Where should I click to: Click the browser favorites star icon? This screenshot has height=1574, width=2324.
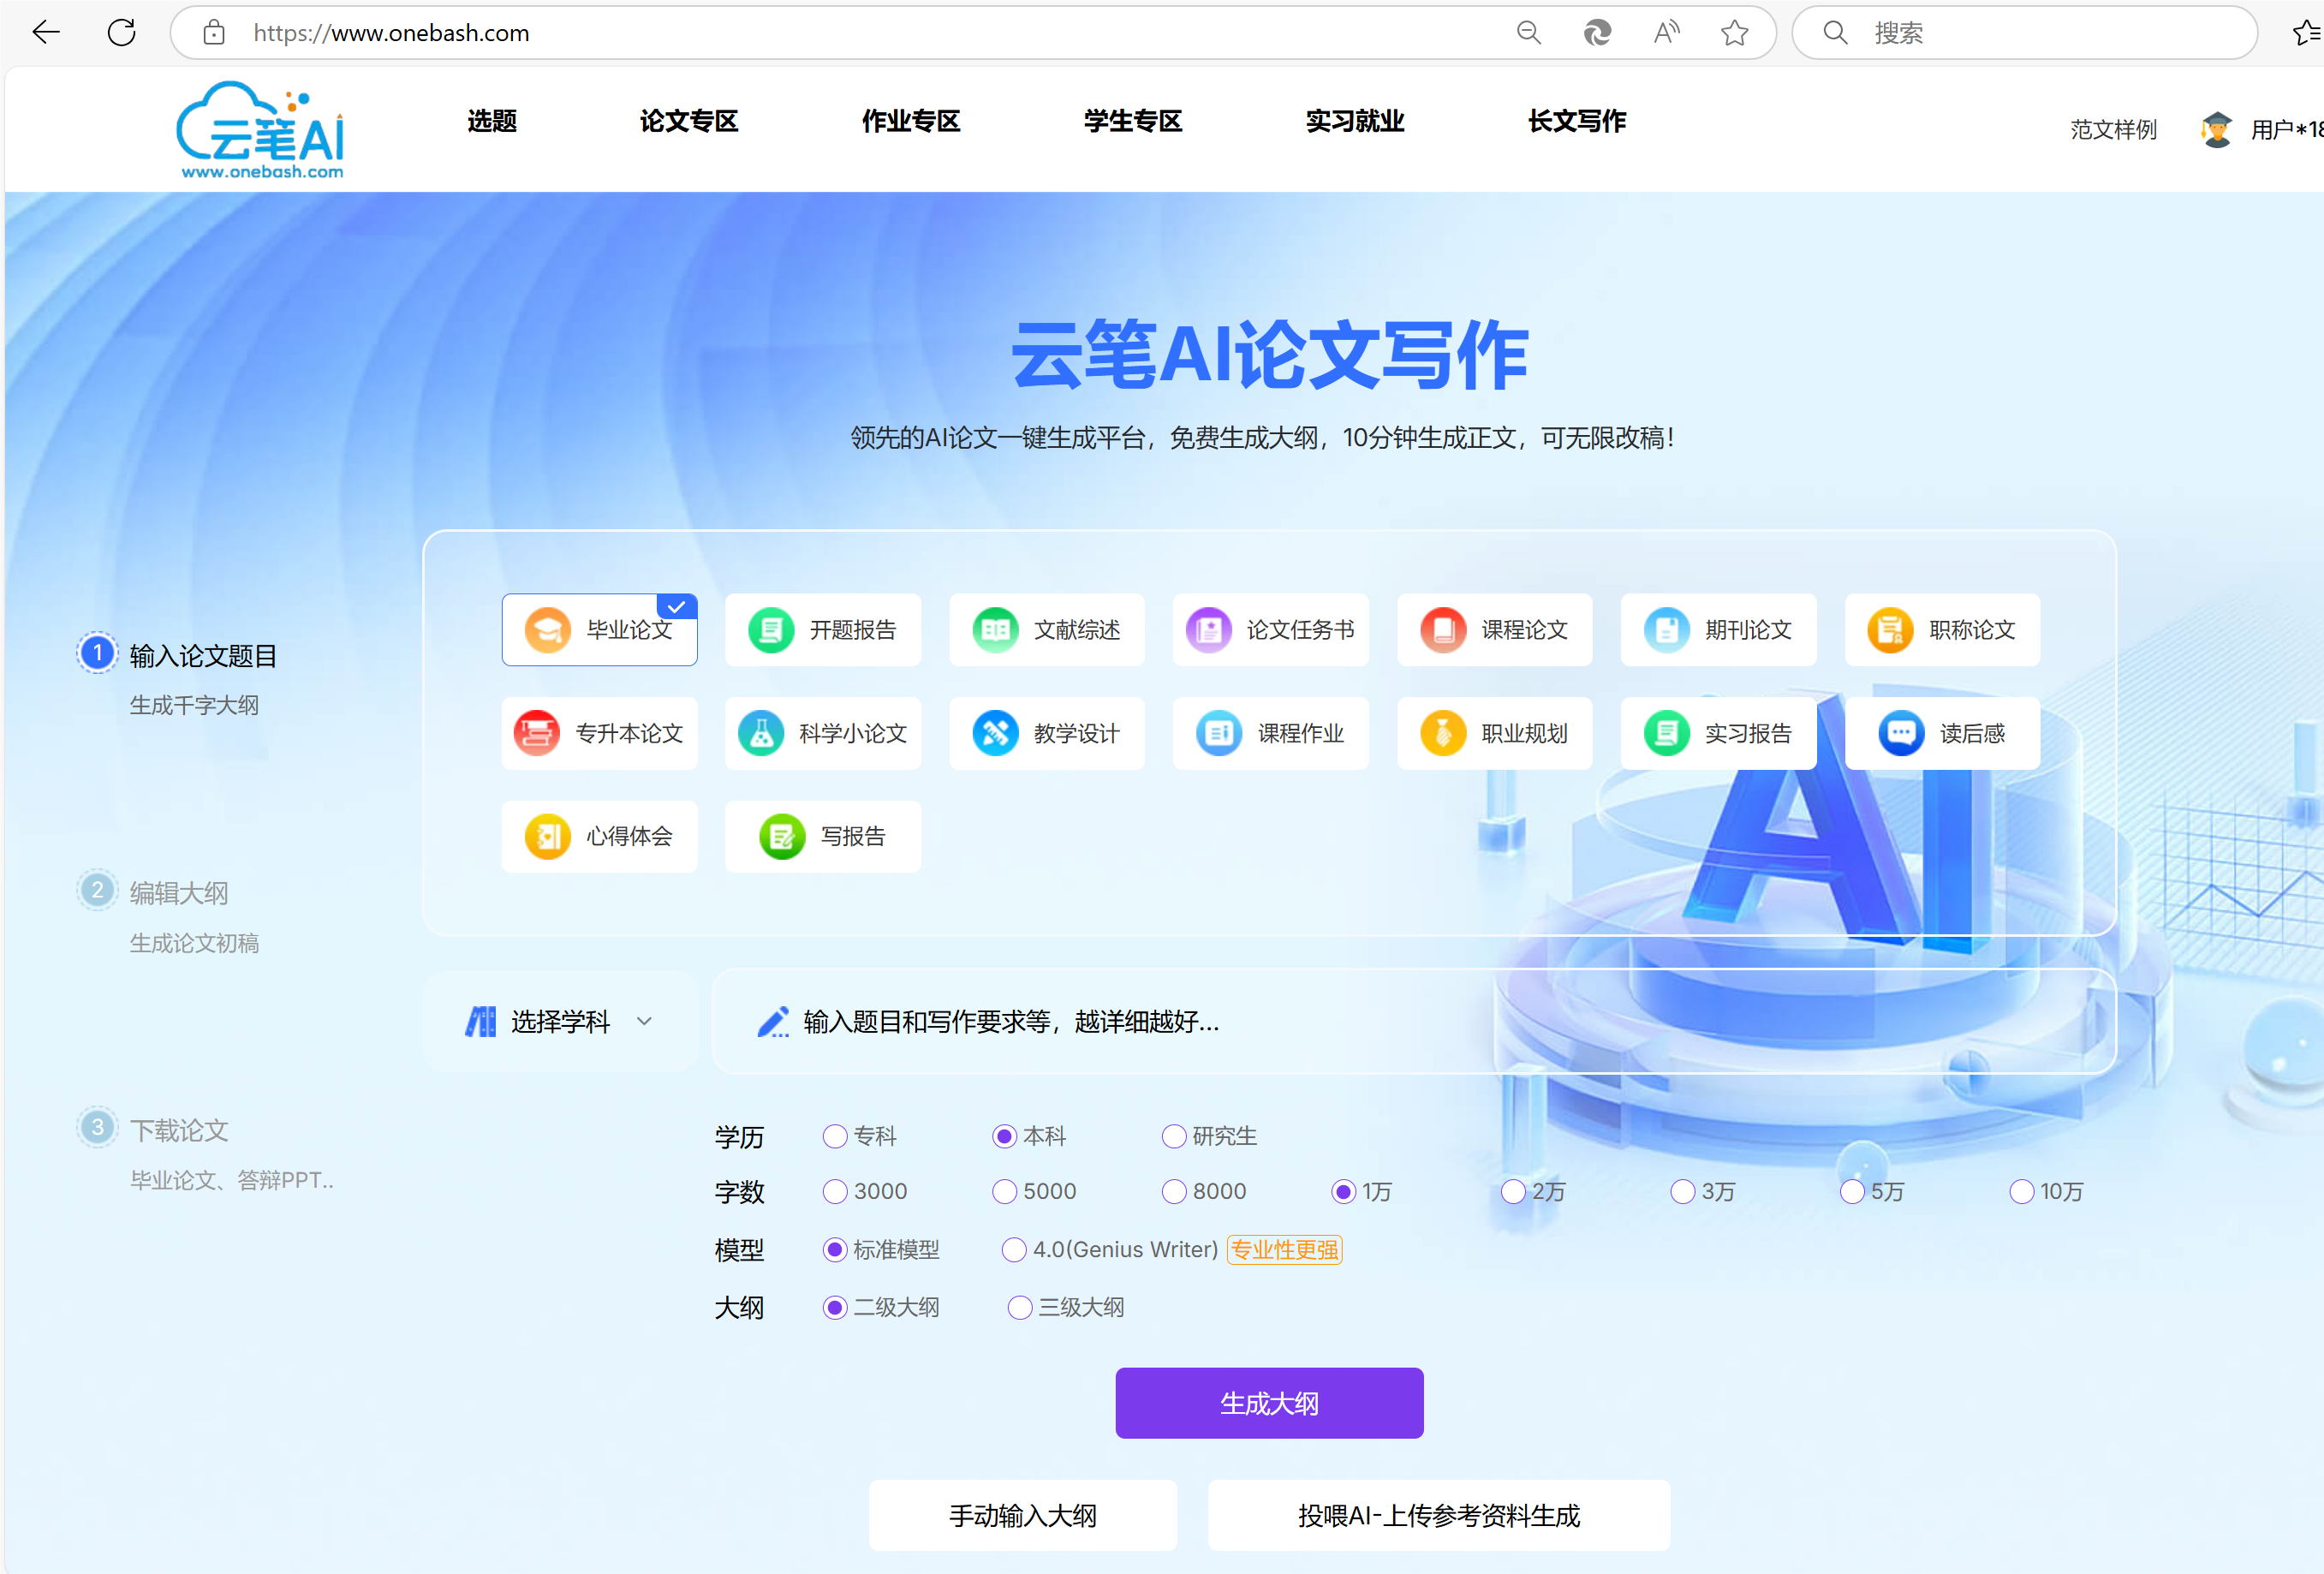point(1734,33)
